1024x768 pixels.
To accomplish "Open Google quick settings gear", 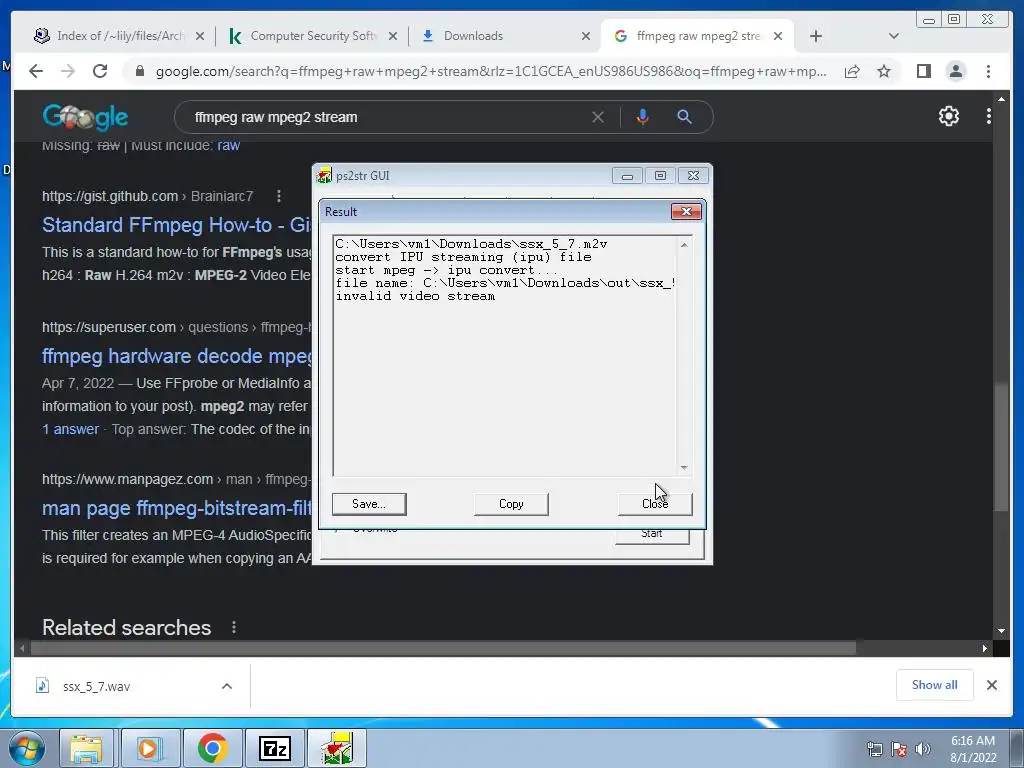I will point(948,116).
